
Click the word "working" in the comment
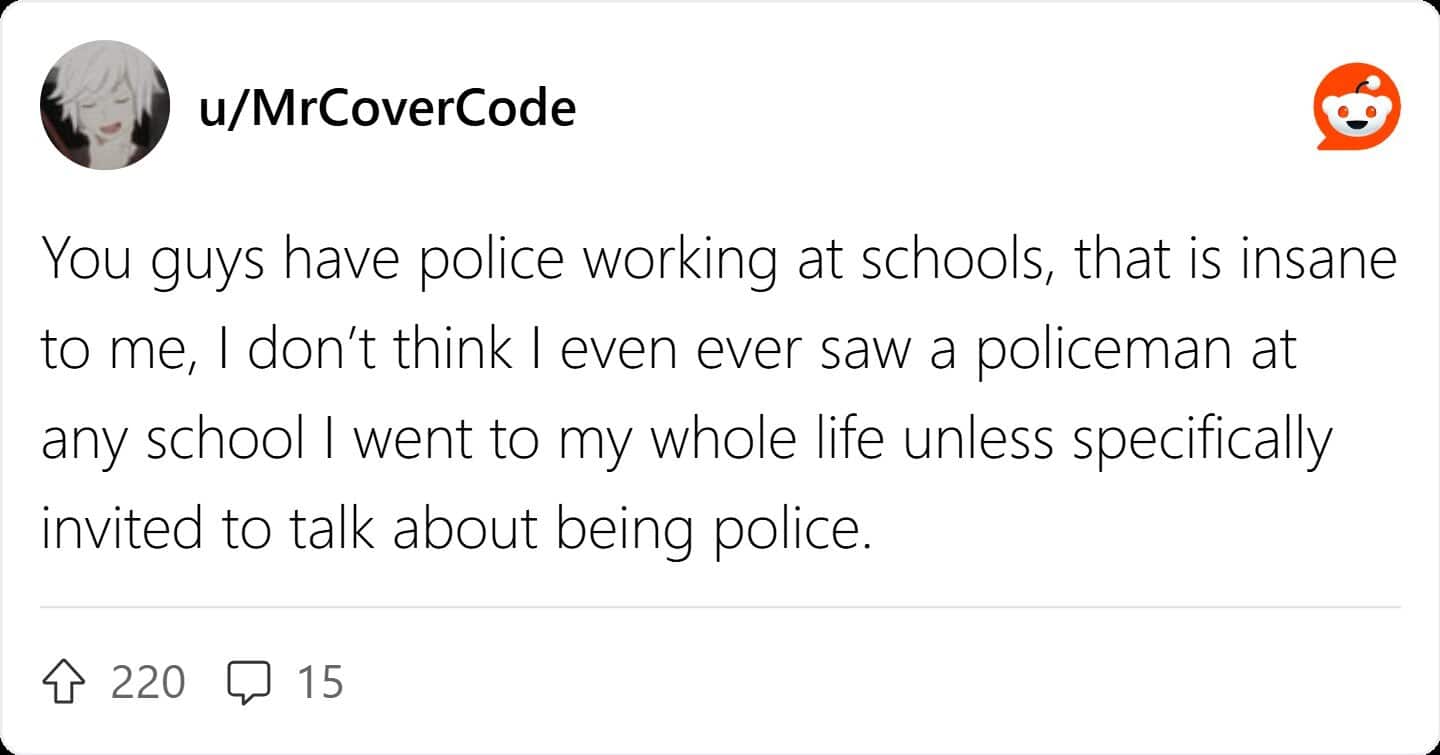[x=680, y=262]
